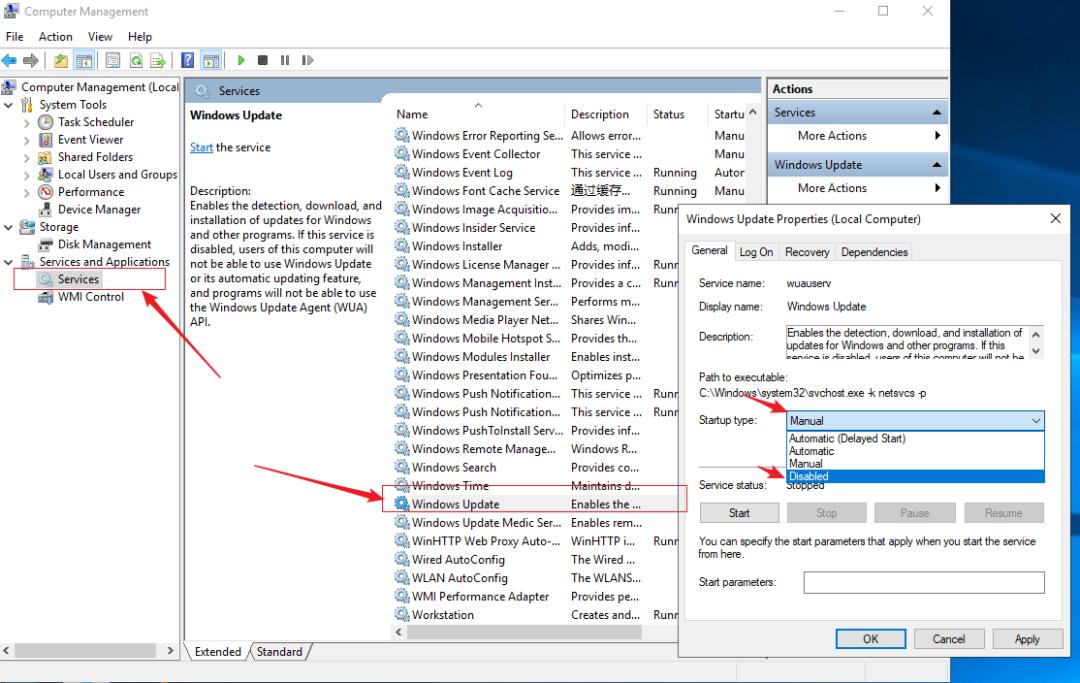Open Help via blue question mark icon
Screen dimensions: 1080x683
click(187, 60)
